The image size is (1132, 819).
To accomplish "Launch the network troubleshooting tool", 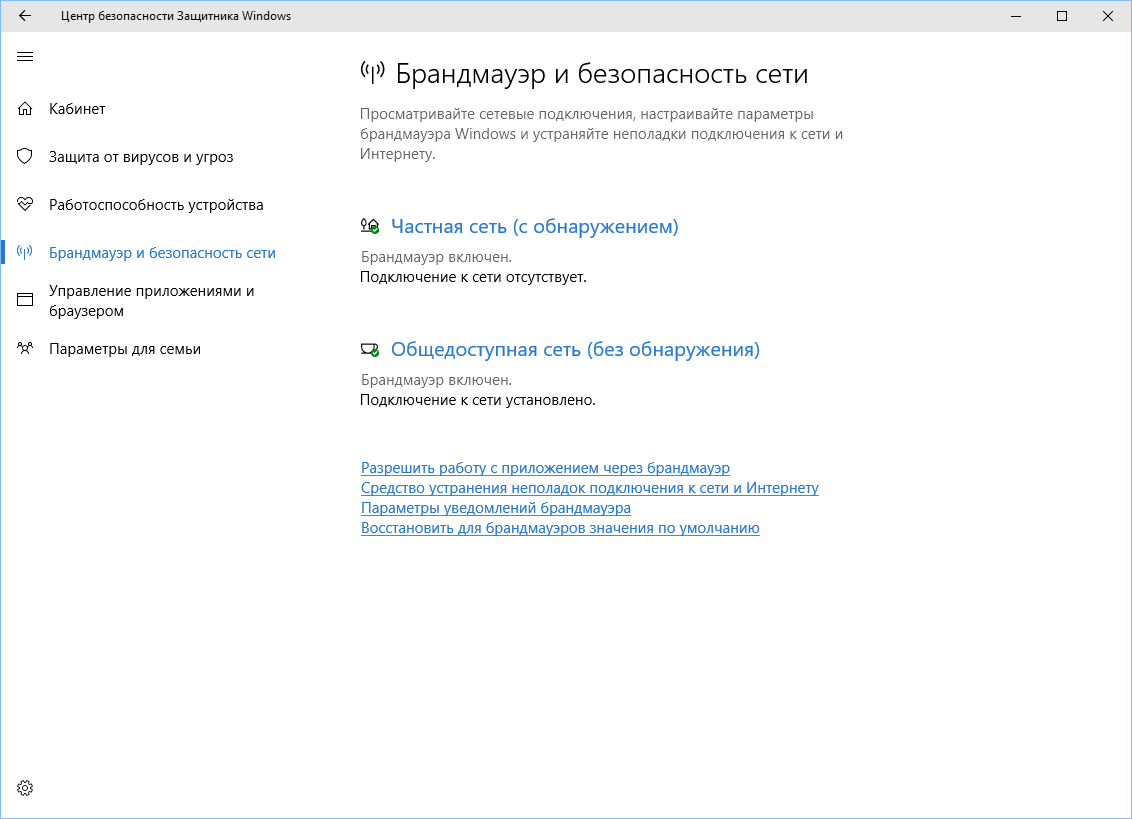I will 589,488.
